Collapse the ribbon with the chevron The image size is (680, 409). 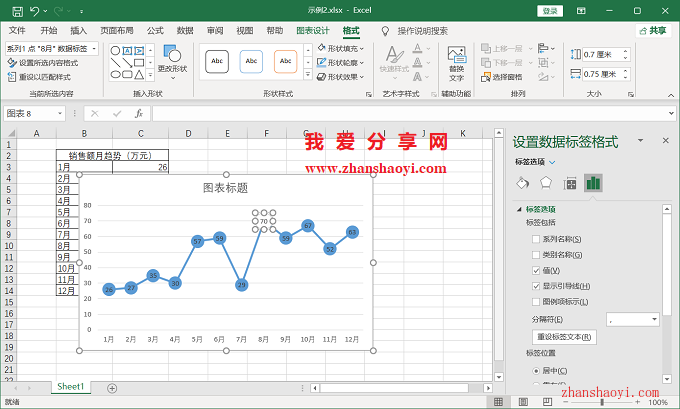(671, 95)
